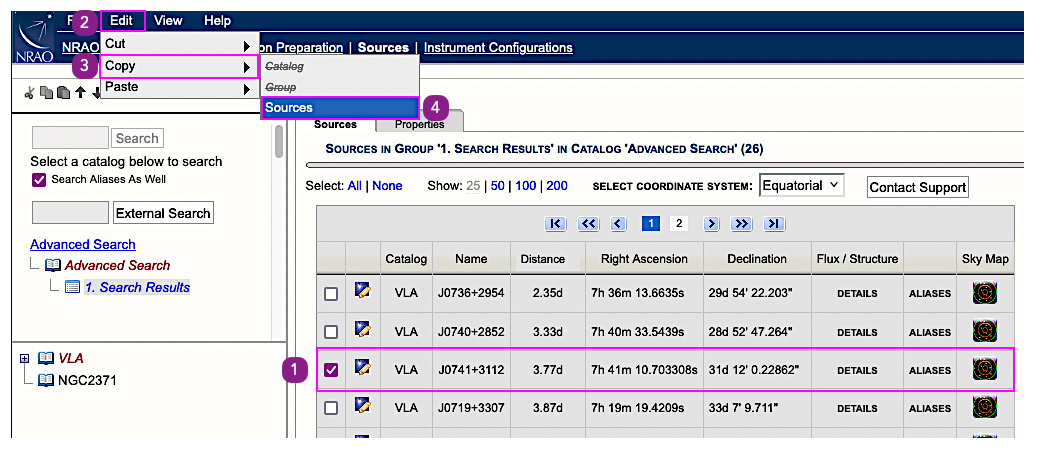This screenshot has height=450, width=1037.
Task: Open the View menu
Action: pos(168,21)
